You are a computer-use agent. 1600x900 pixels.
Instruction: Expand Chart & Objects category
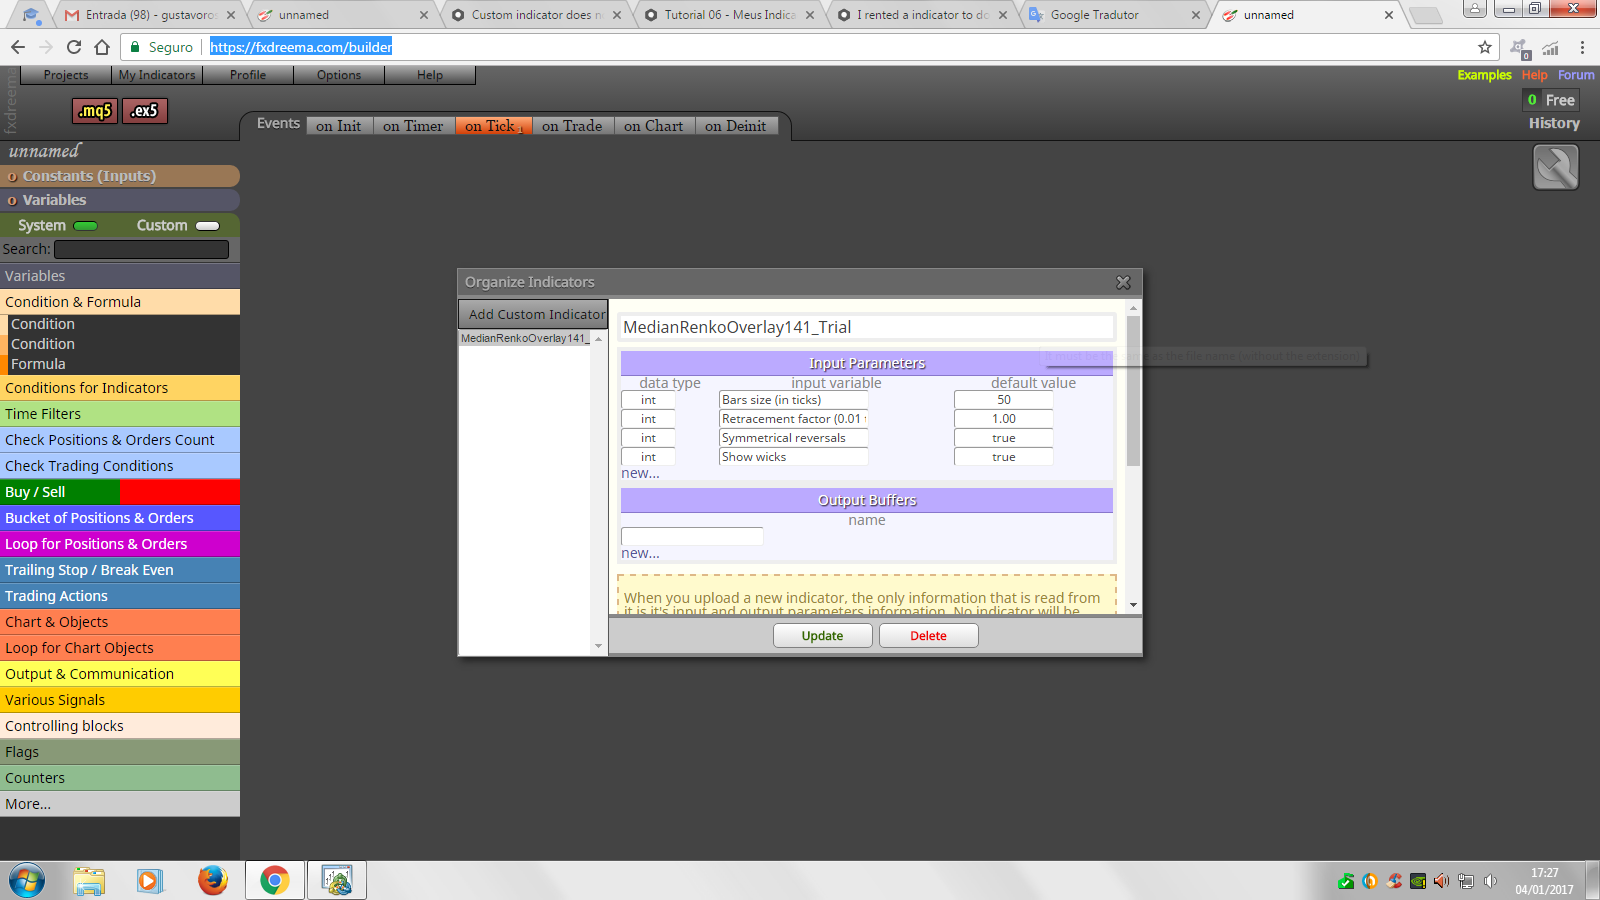tap(120, 622)
